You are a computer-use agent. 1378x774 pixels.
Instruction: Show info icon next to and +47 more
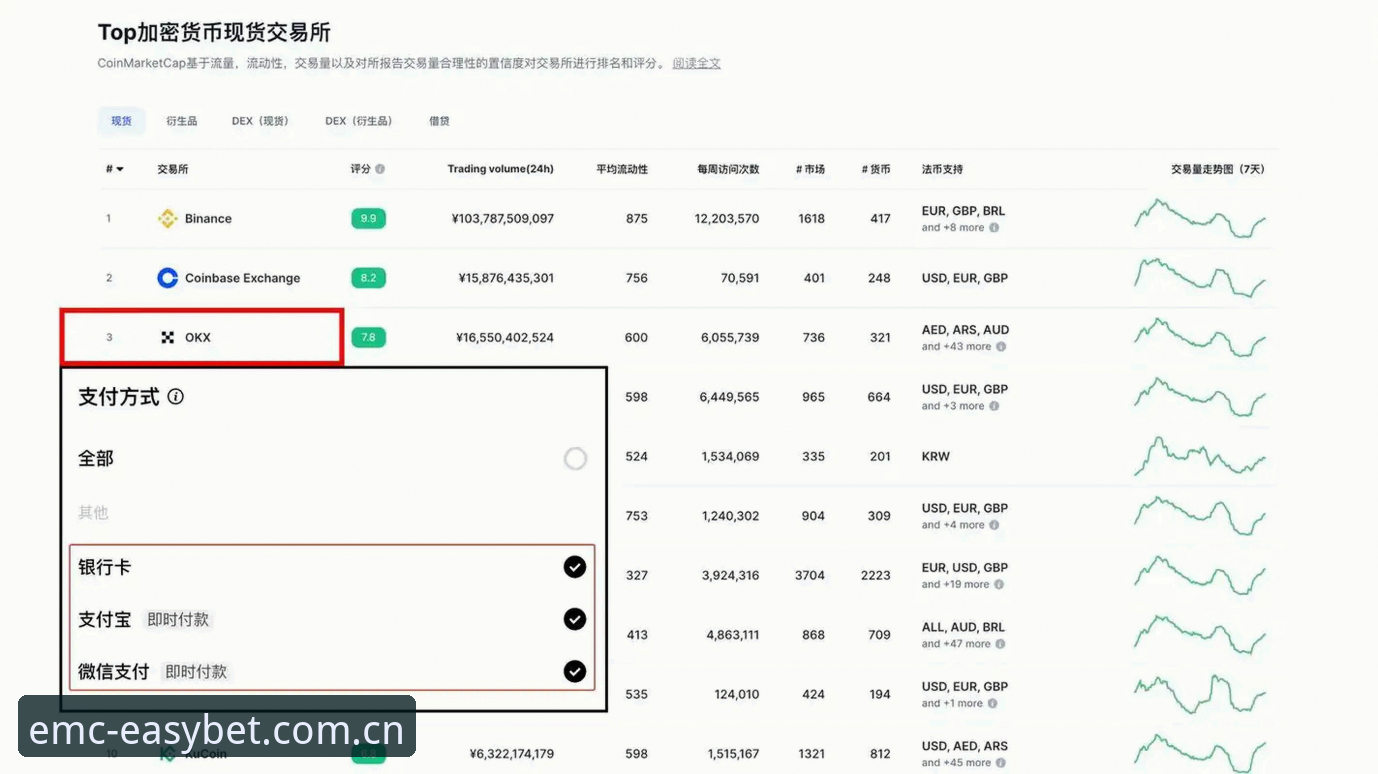pos(1000,644)
